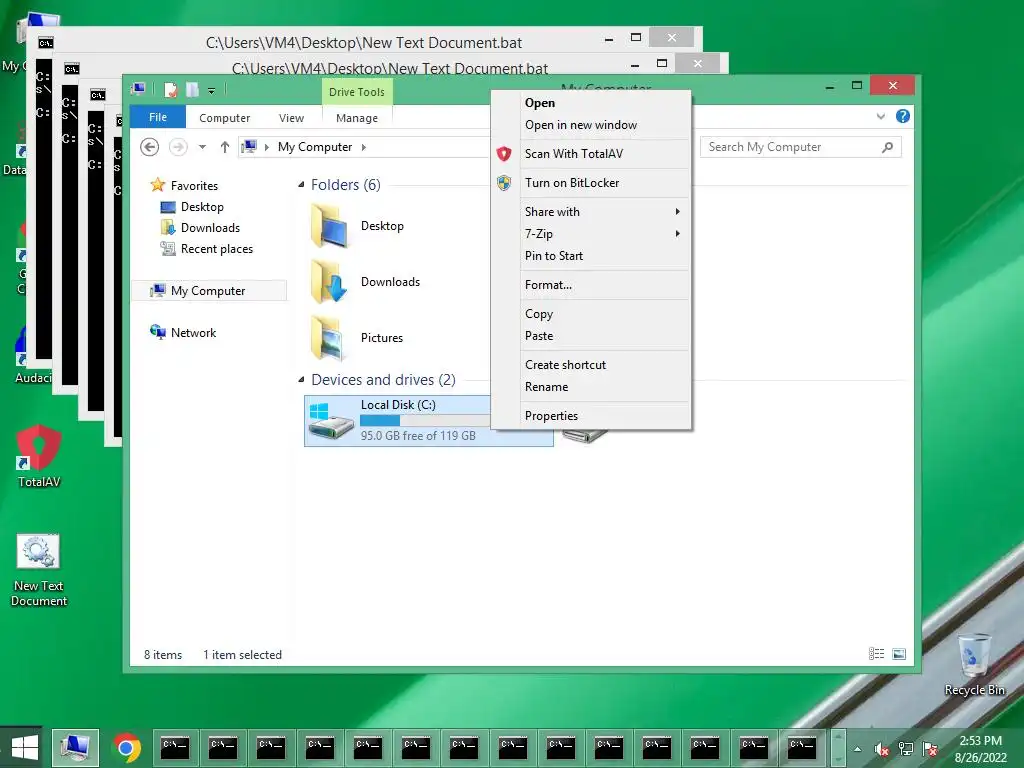Click the My Computer address breadcrumb
1024x768 pixels.
coord(315,147)
